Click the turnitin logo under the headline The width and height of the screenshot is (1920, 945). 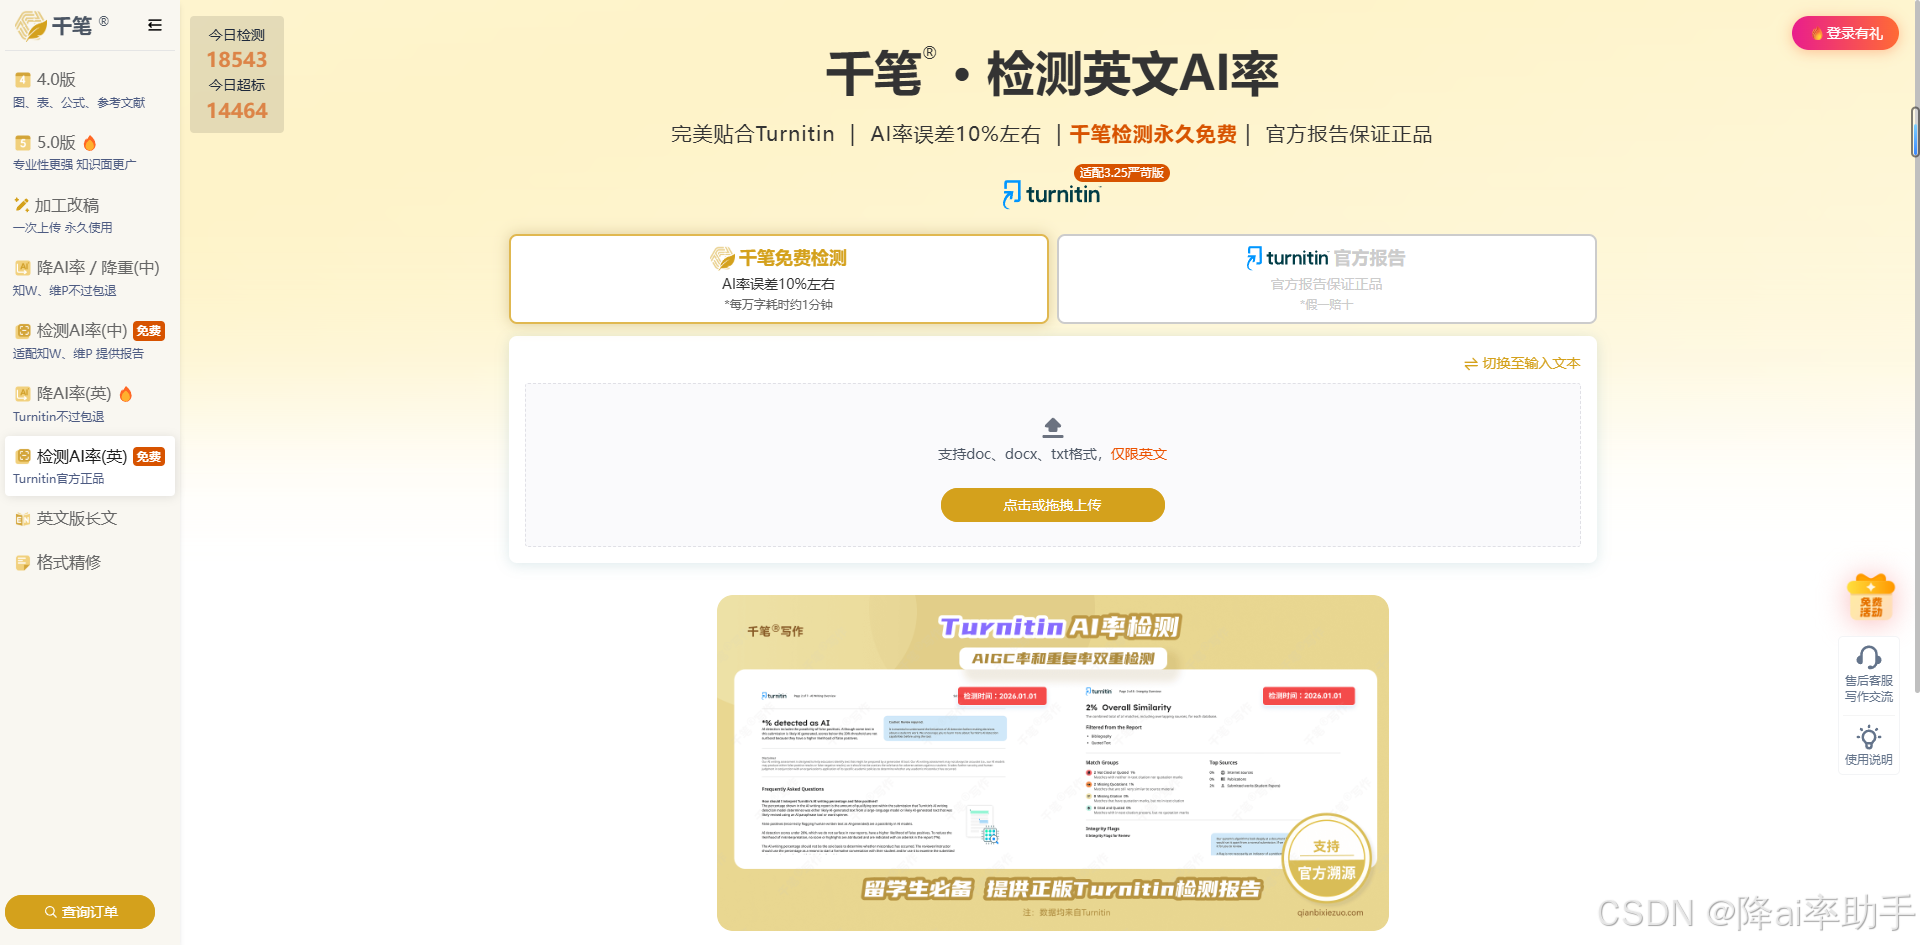pyautogui.click(x=1052, y=194)
